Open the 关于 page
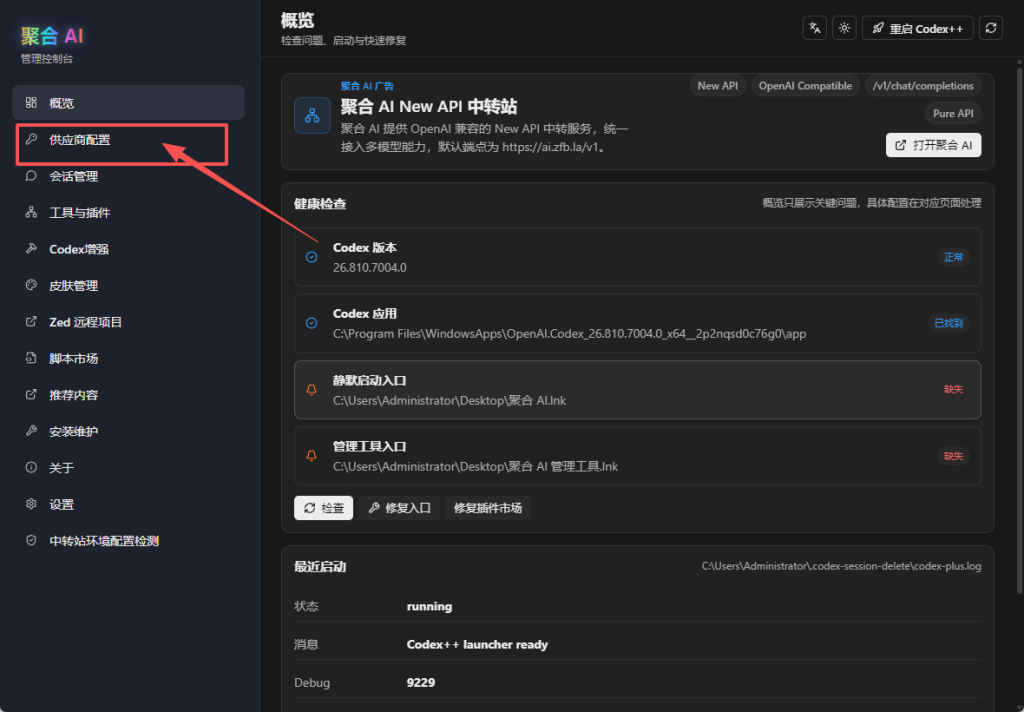The width and height of the screenshot is (1024, 712). click(x=128, y=468)
